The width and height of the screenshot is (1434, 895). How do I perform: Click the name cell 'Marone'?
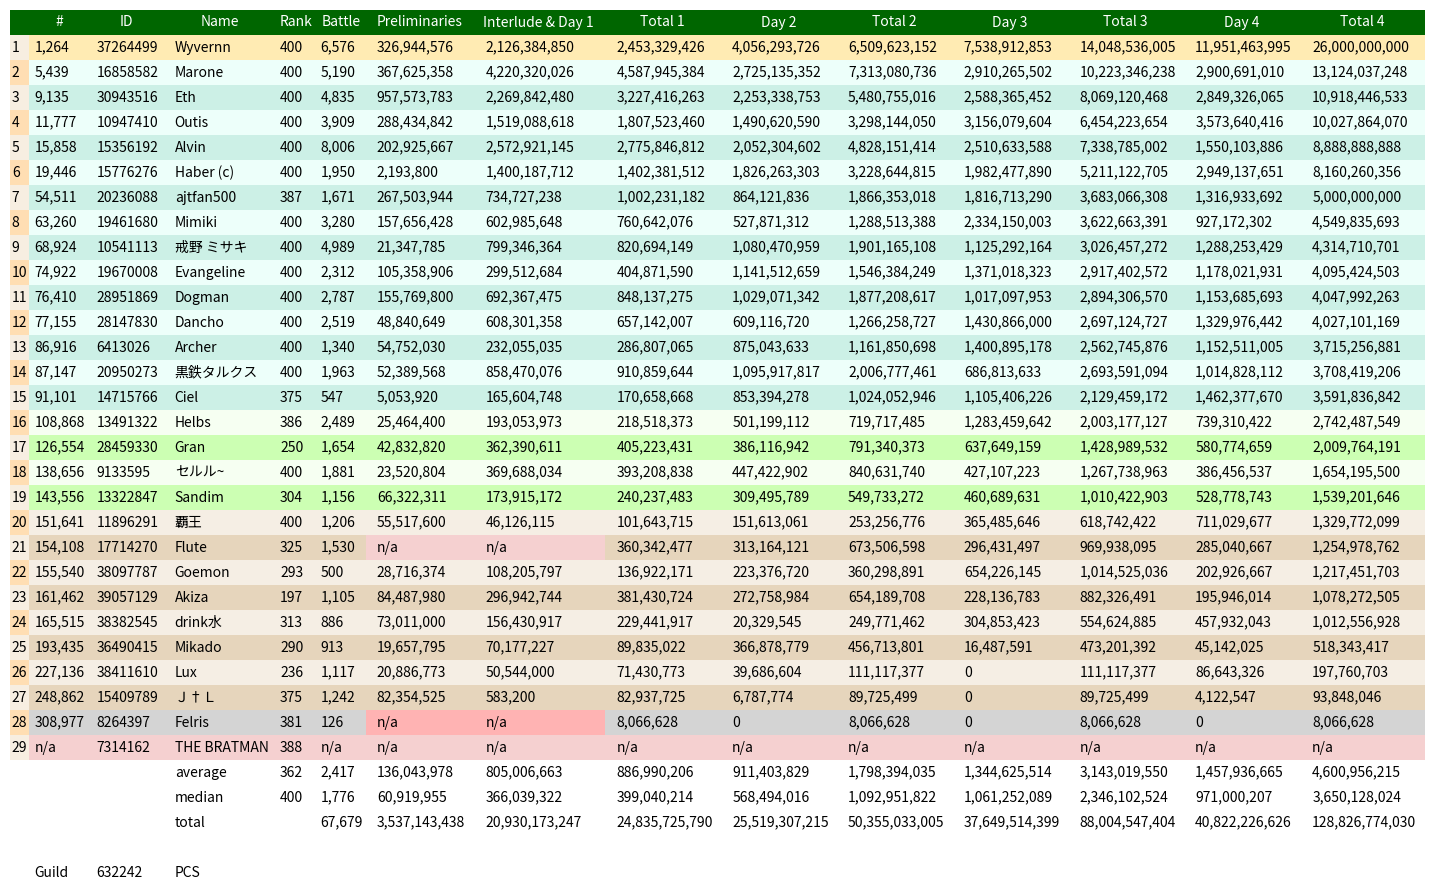pyautogui.click(x=199, y=72)
